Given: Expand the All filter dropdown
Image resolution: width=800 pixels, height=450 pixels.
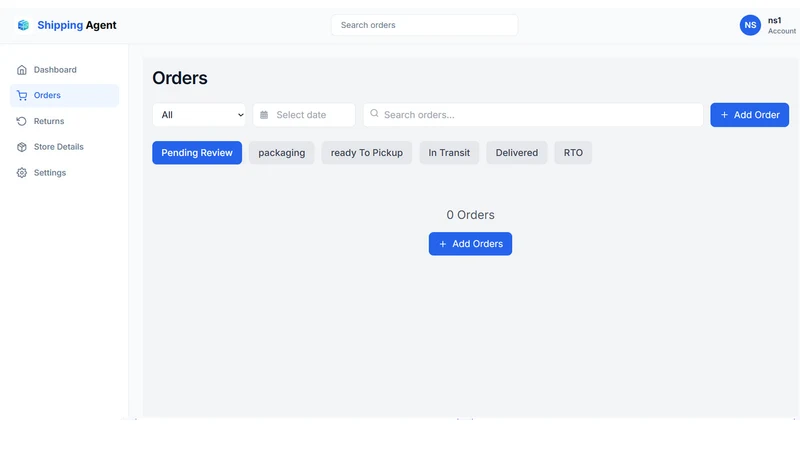Looking at the screenshot, I should coord(199,115).
